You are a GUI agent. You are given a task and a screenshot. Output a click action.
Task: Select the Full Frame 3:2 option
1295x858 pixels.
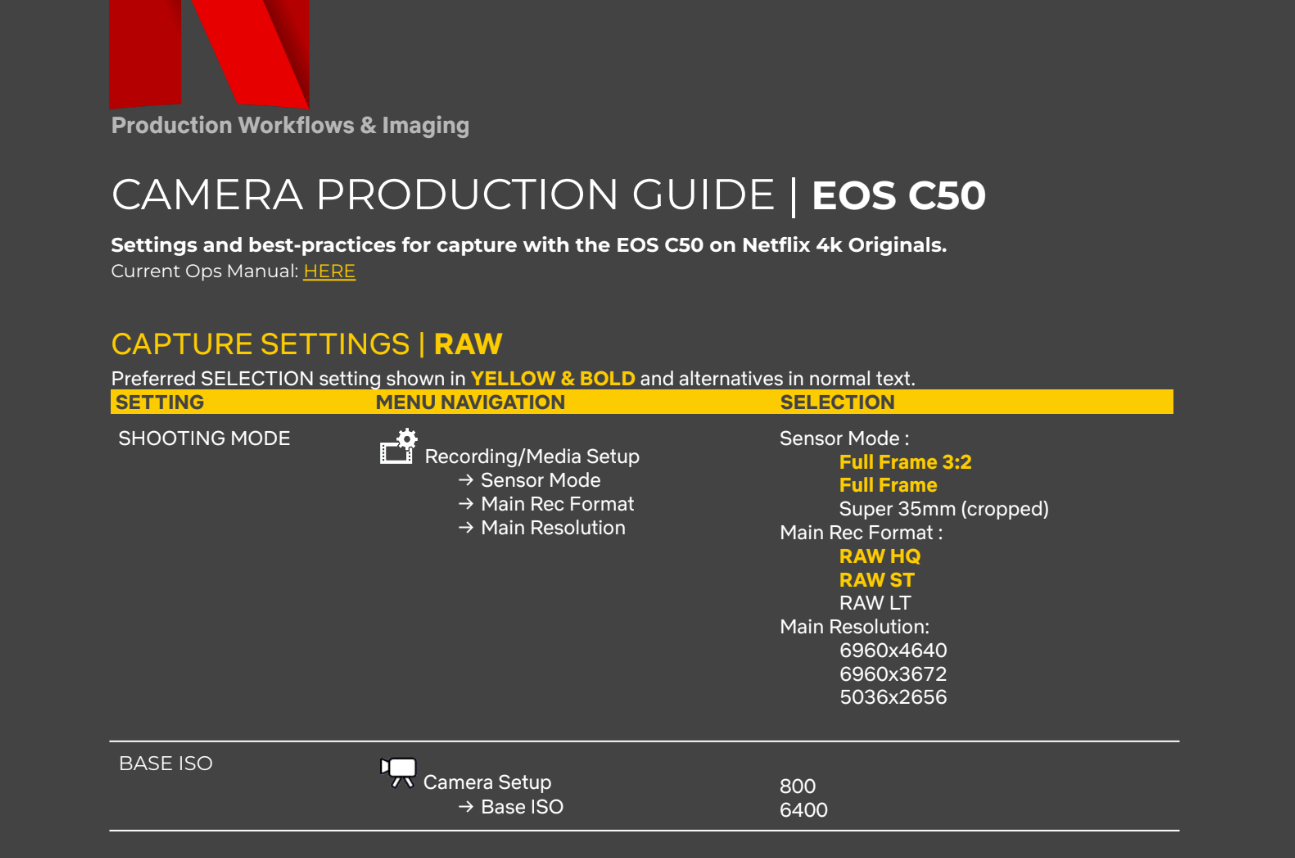[905, 462]
